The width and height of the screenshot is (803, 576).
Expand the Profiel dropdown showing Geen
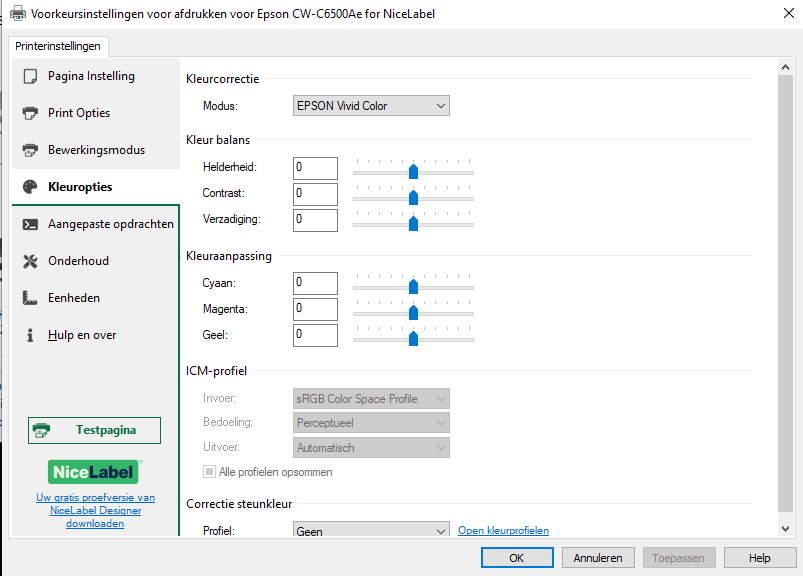click(371, 530)
